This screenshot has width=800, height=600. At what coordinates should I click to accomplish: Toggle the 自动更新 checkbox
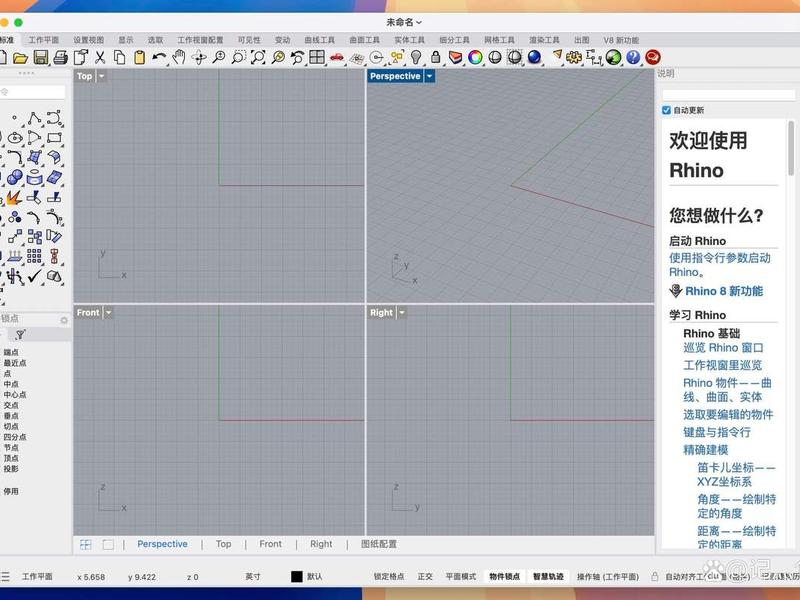pyautogui.click(x=666, y=110)
